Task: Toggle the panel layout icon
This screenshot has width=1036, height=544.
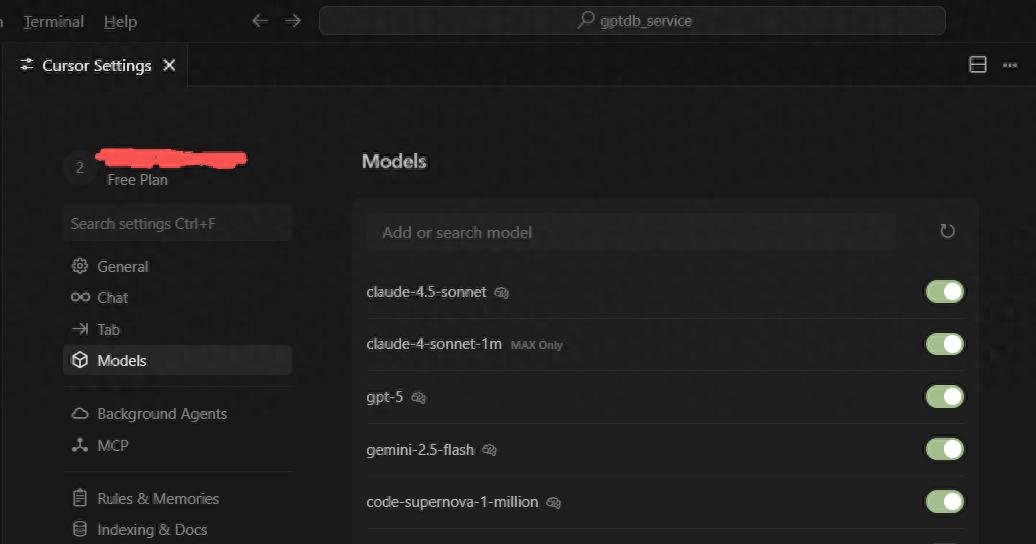Action: click(x=978, y=65)
